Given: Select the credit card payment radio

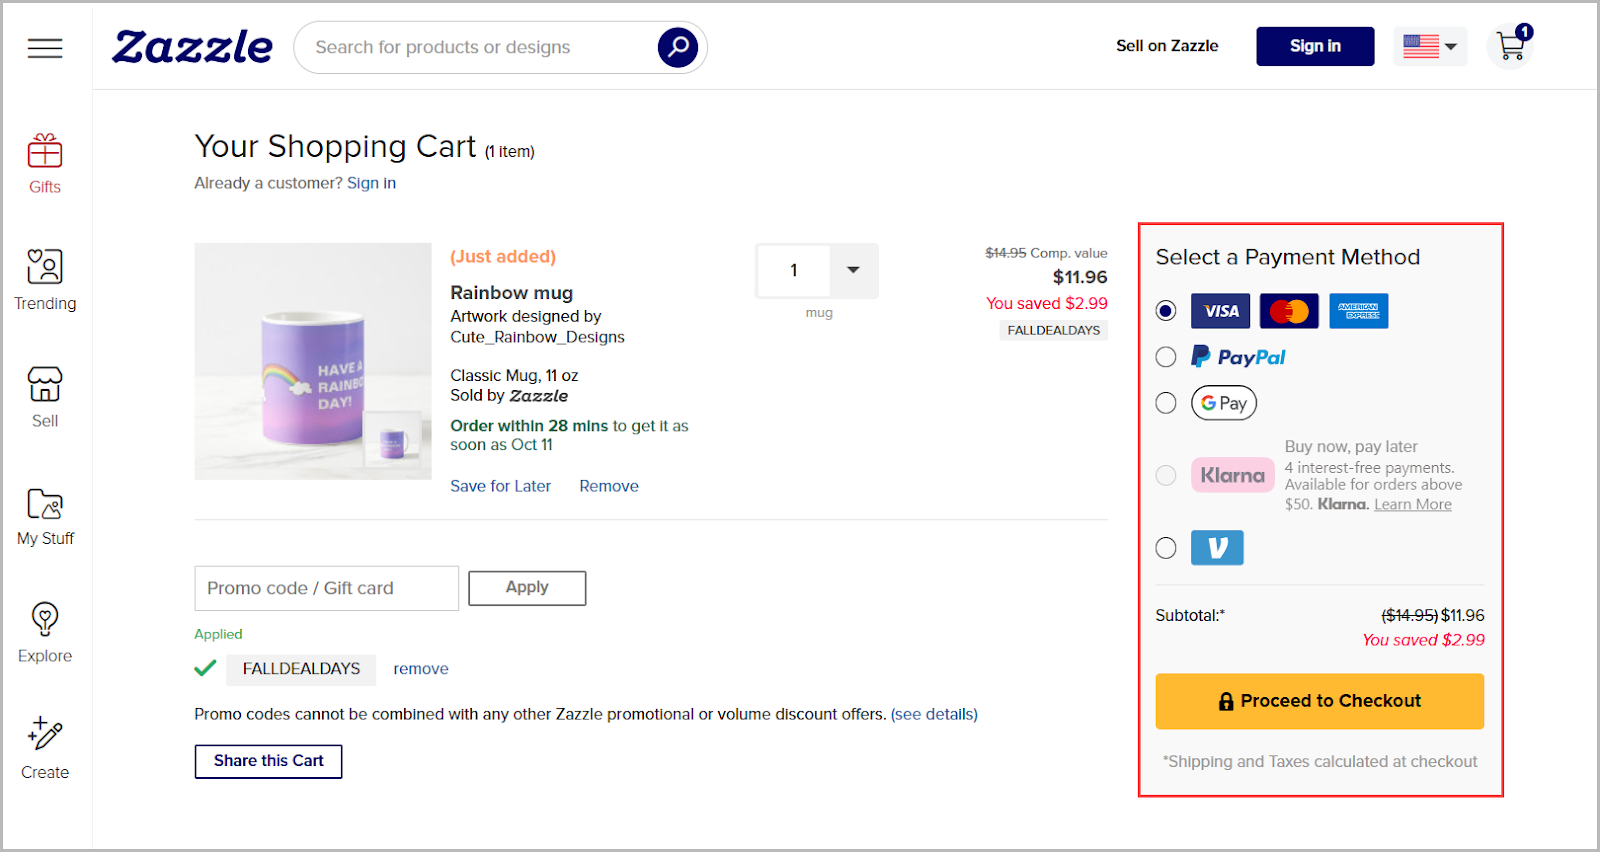Looking at the screenshot, I should click(1166, 311).
